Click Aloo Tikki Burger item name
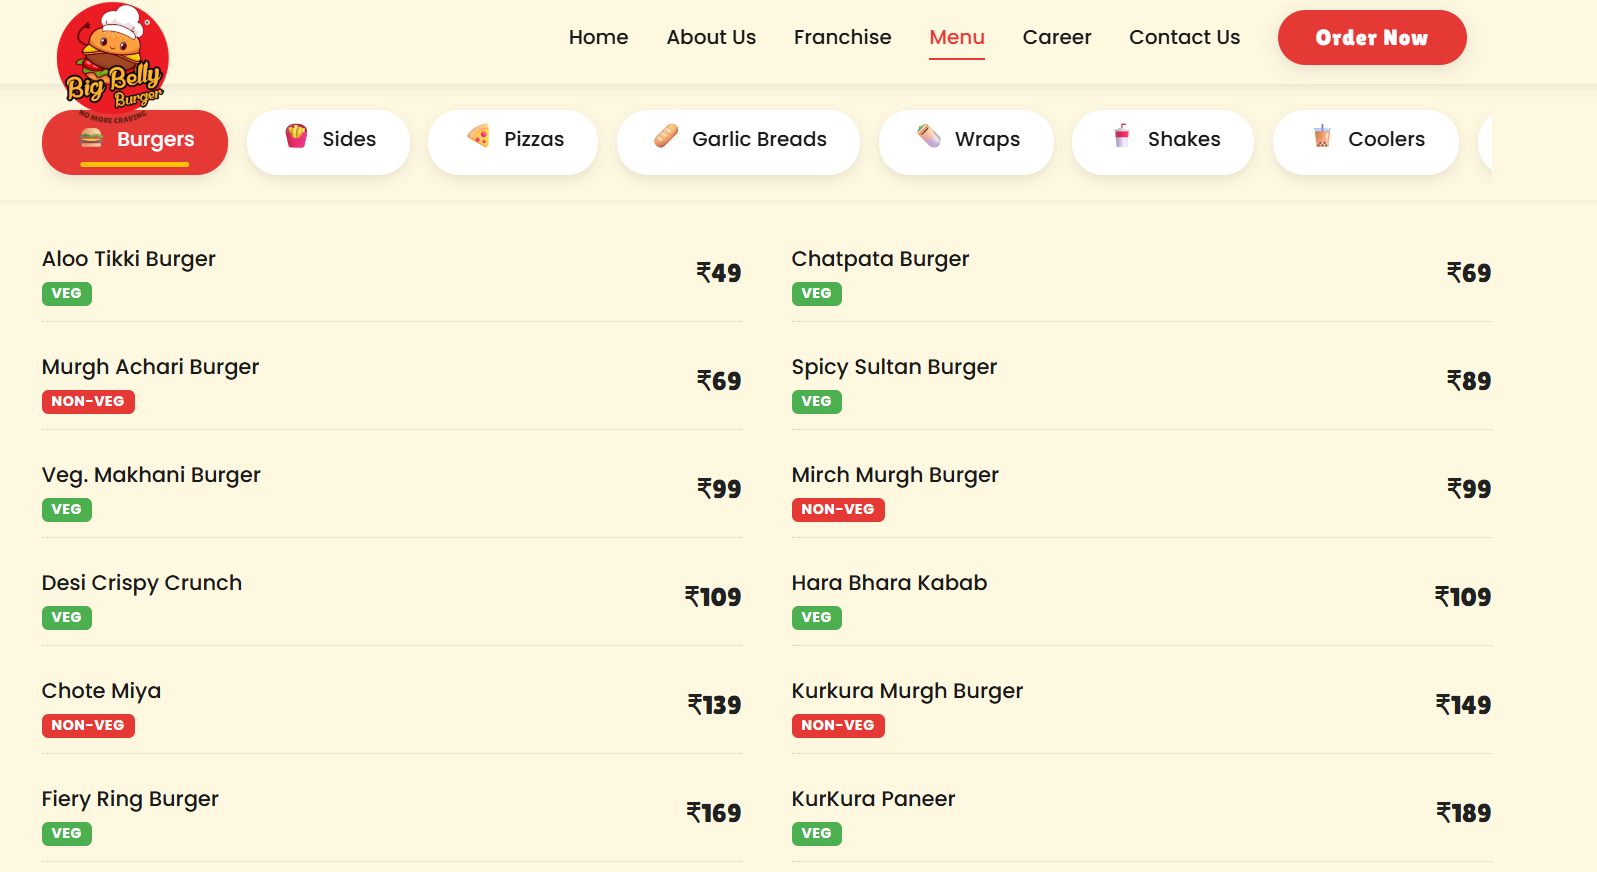Viewport: 1597px width, 872px height. 129,259
